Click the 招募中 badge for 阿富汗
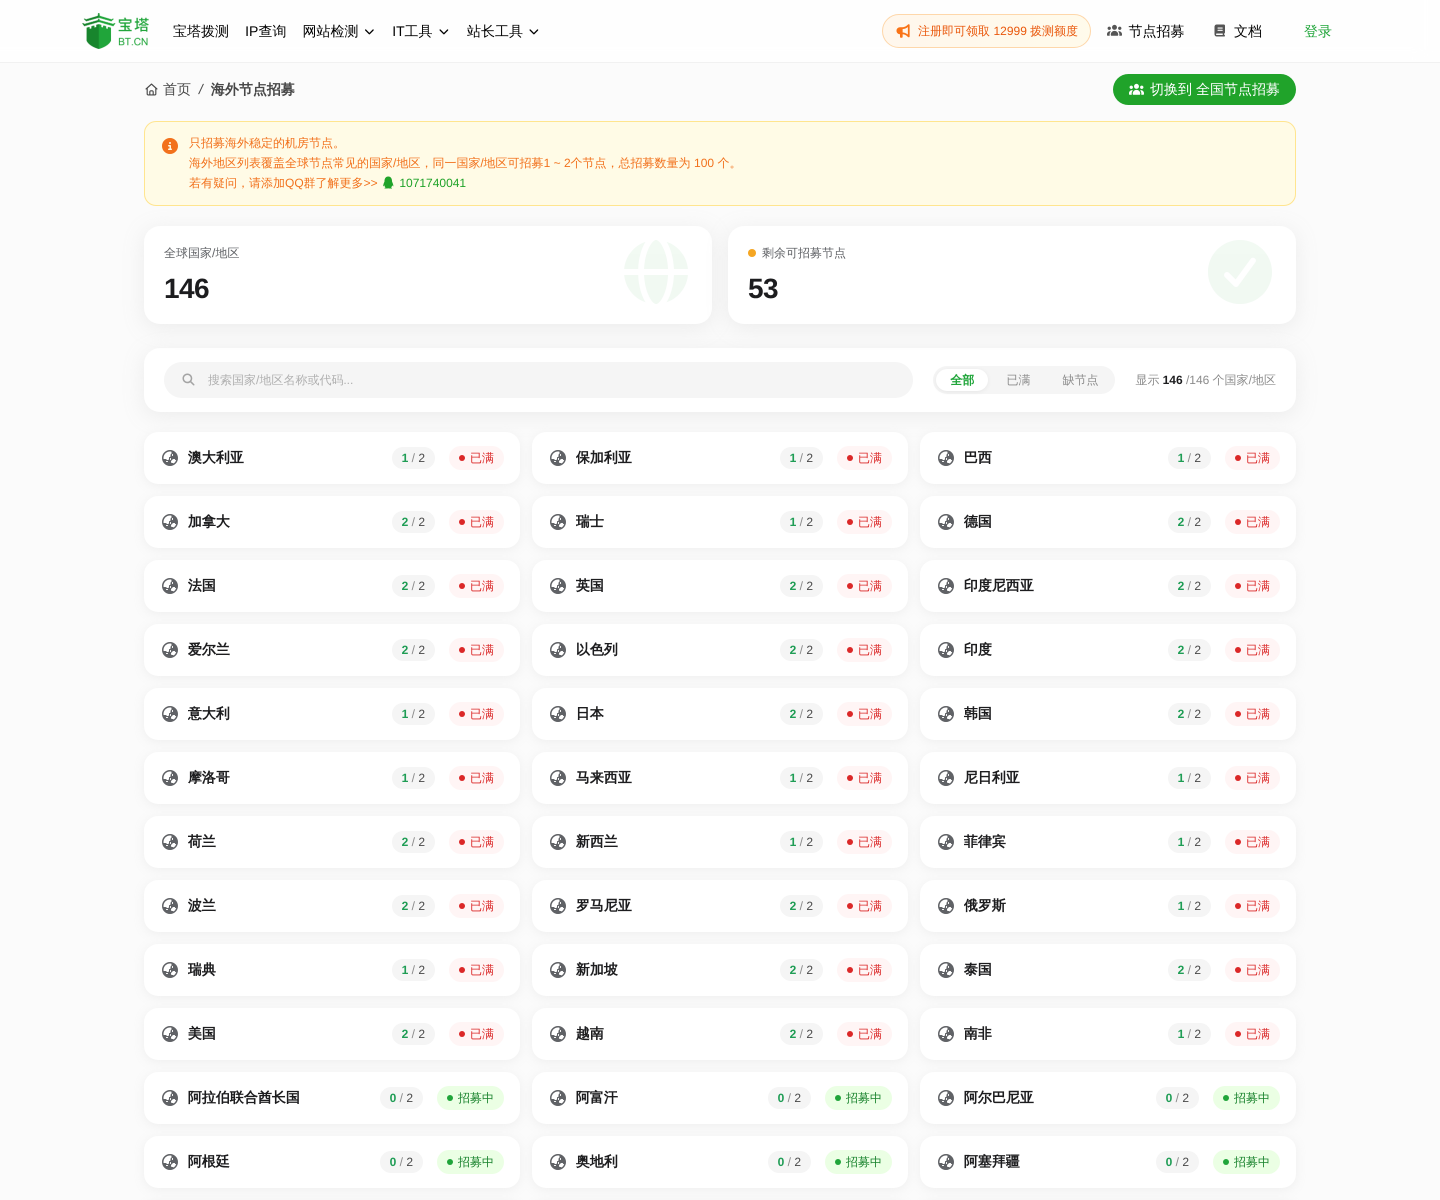 pos(858,1098)
